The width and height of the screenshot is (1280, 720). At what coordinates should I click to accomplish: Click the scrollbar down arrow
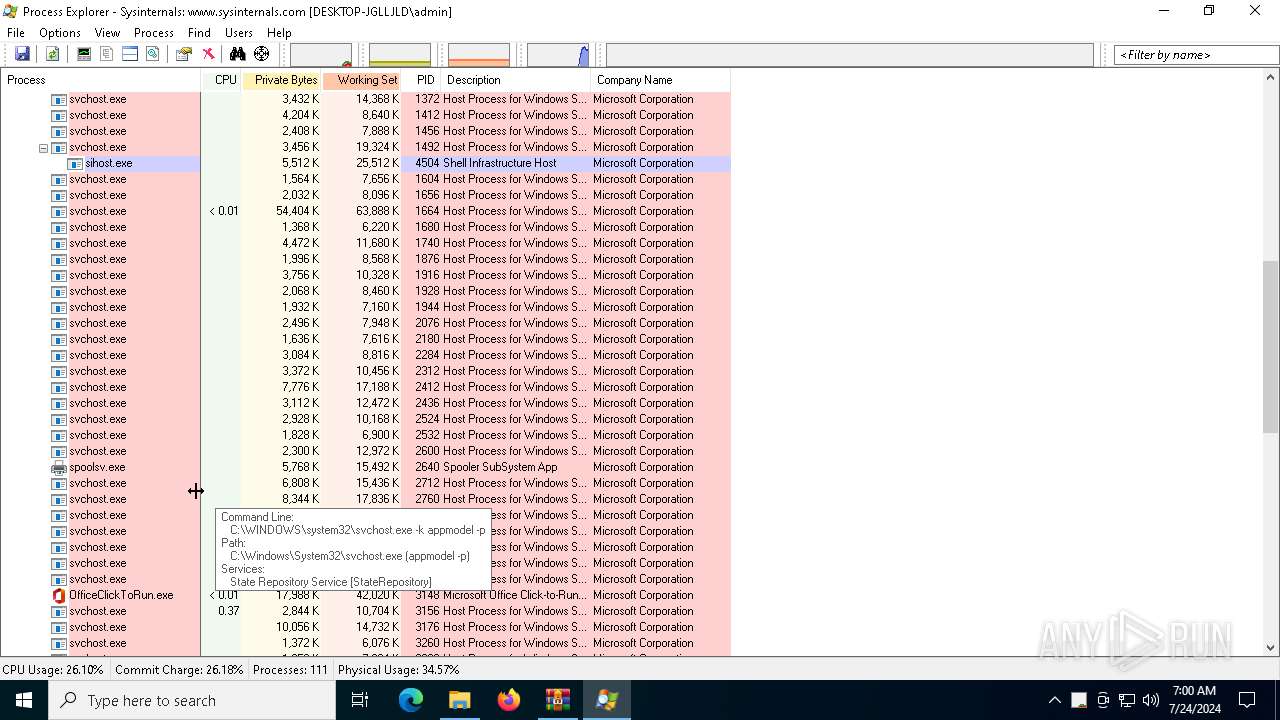tap(1271, 648)
